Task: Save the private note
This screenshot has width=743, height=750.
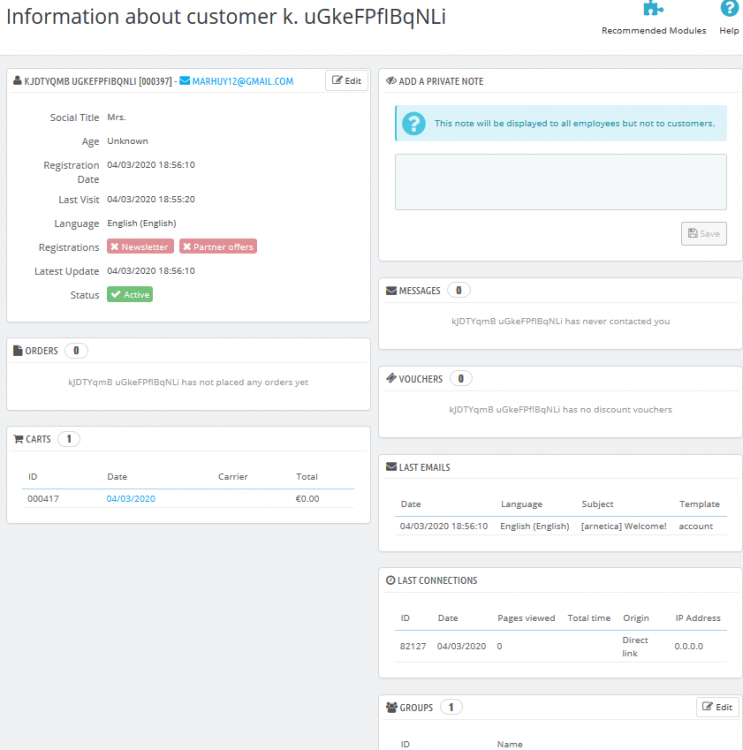Action: pyautogui.click(x=704, y=233)
